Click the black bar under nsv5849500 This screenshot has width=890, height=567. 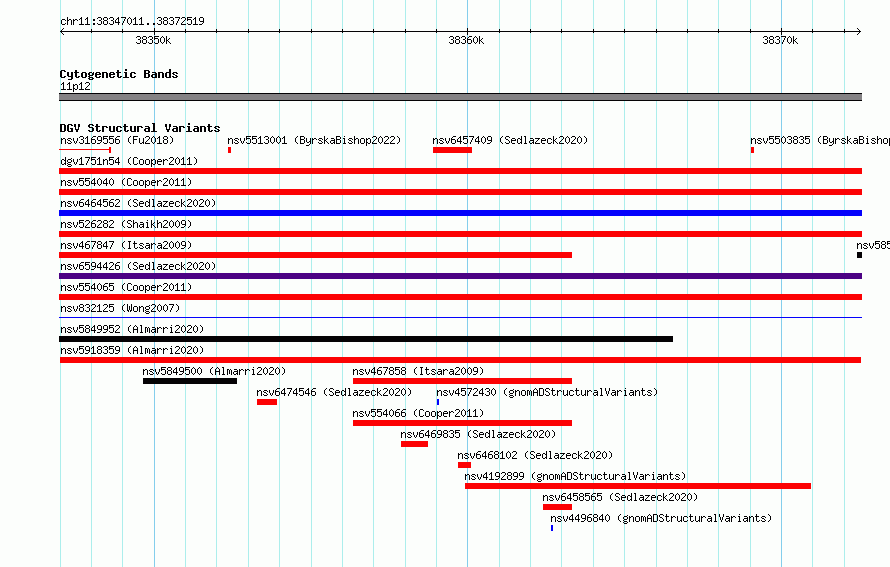click(x=190, y=381)
